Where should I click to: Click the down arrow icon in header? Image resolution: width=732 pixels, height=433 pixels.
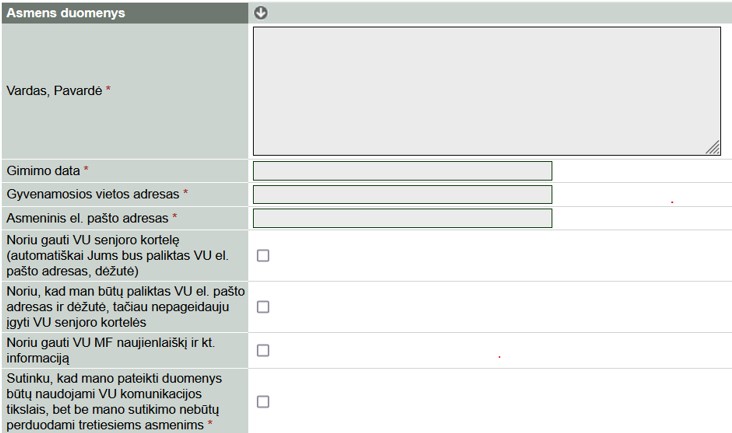point(262,13)
